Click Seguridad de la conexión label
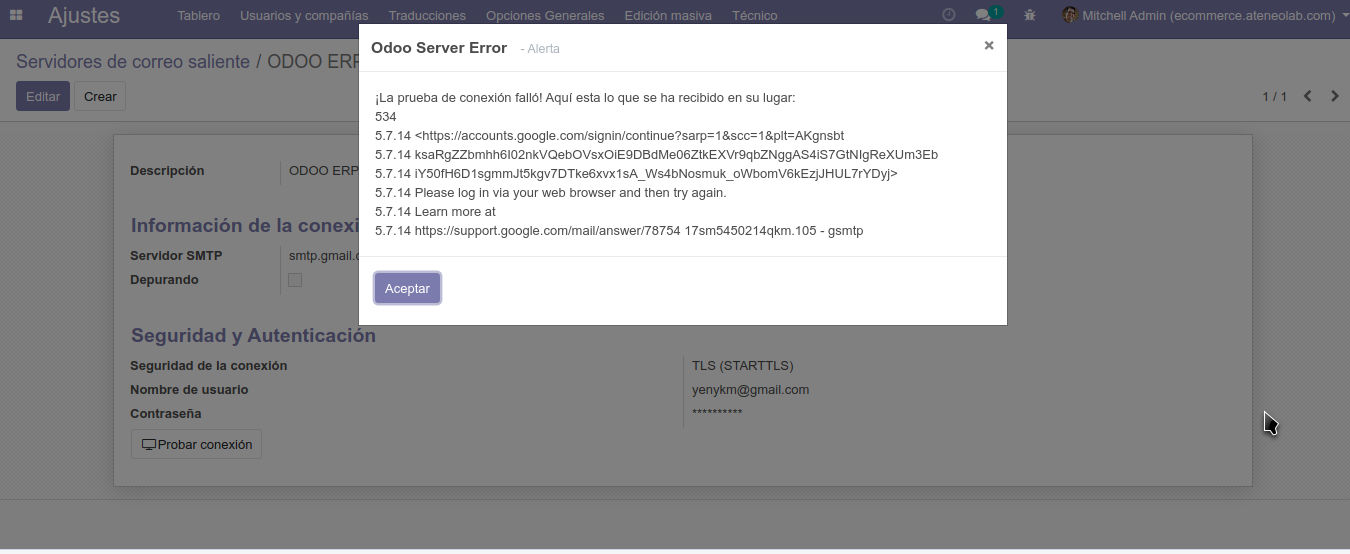 coord(208,366)
